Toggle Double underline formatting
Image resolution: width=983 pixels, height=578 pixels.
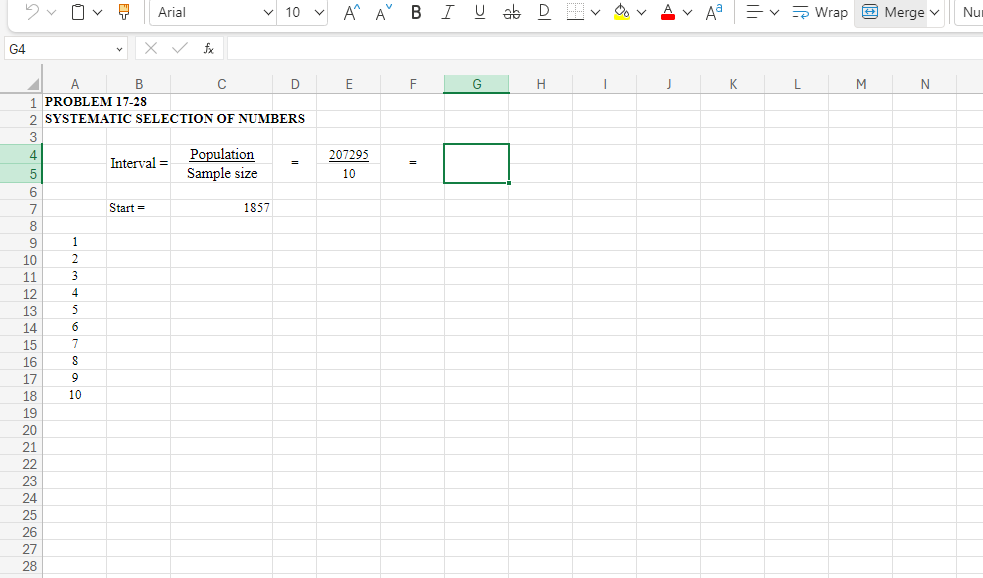pos(544,12)
